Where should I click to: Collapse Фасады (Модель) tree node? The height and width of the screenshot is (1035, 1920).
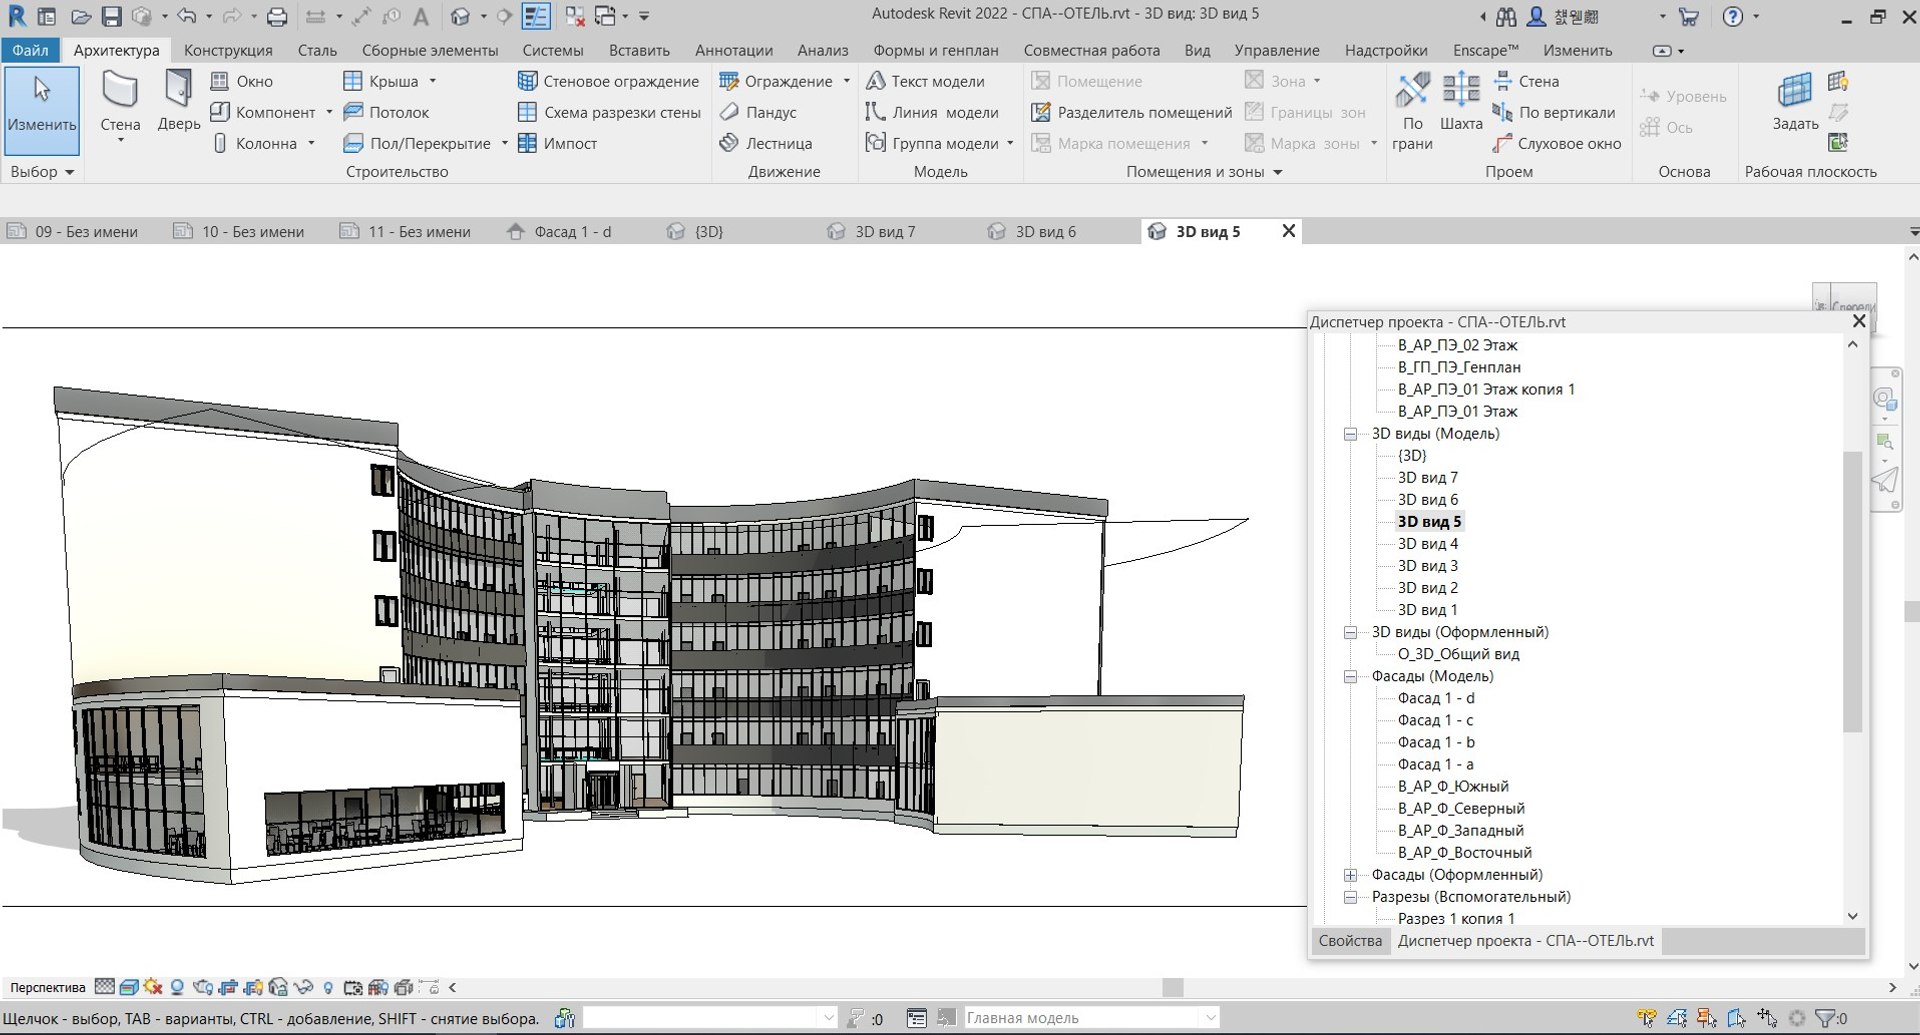click(x=1350, y=677)
